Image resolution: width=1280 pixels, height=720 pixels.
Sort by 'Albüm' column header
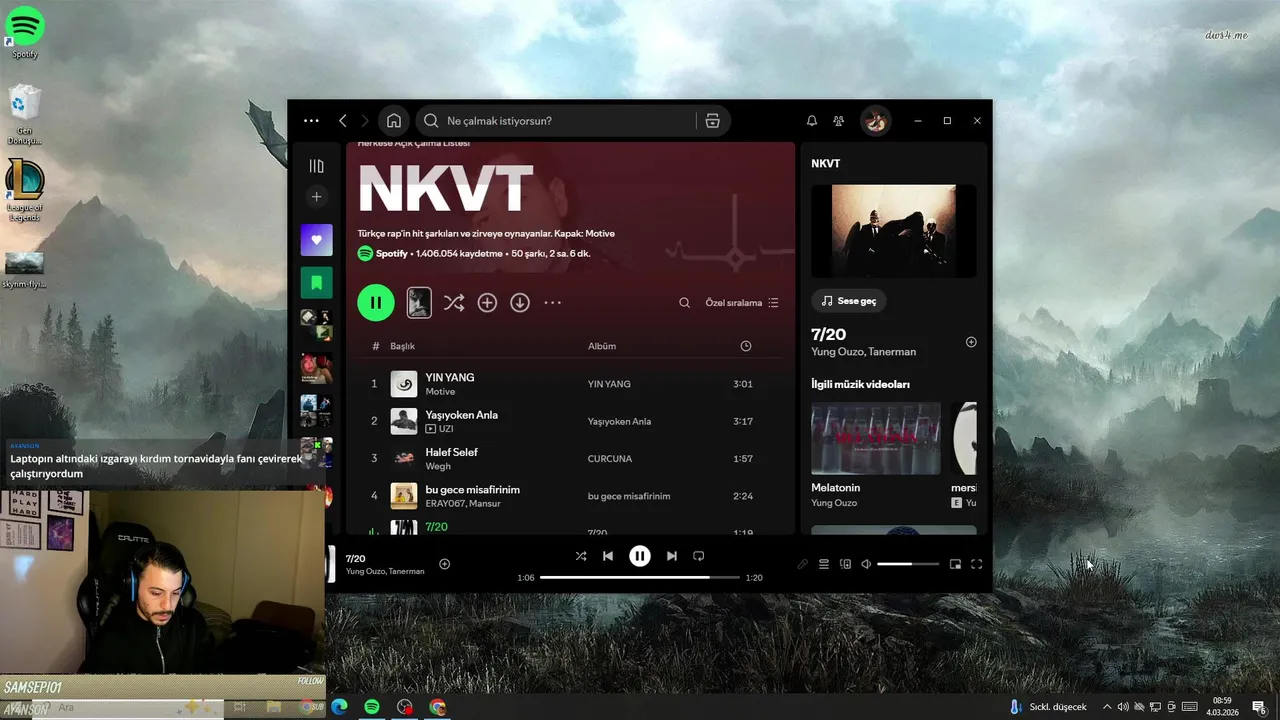(x=602, y=346)
